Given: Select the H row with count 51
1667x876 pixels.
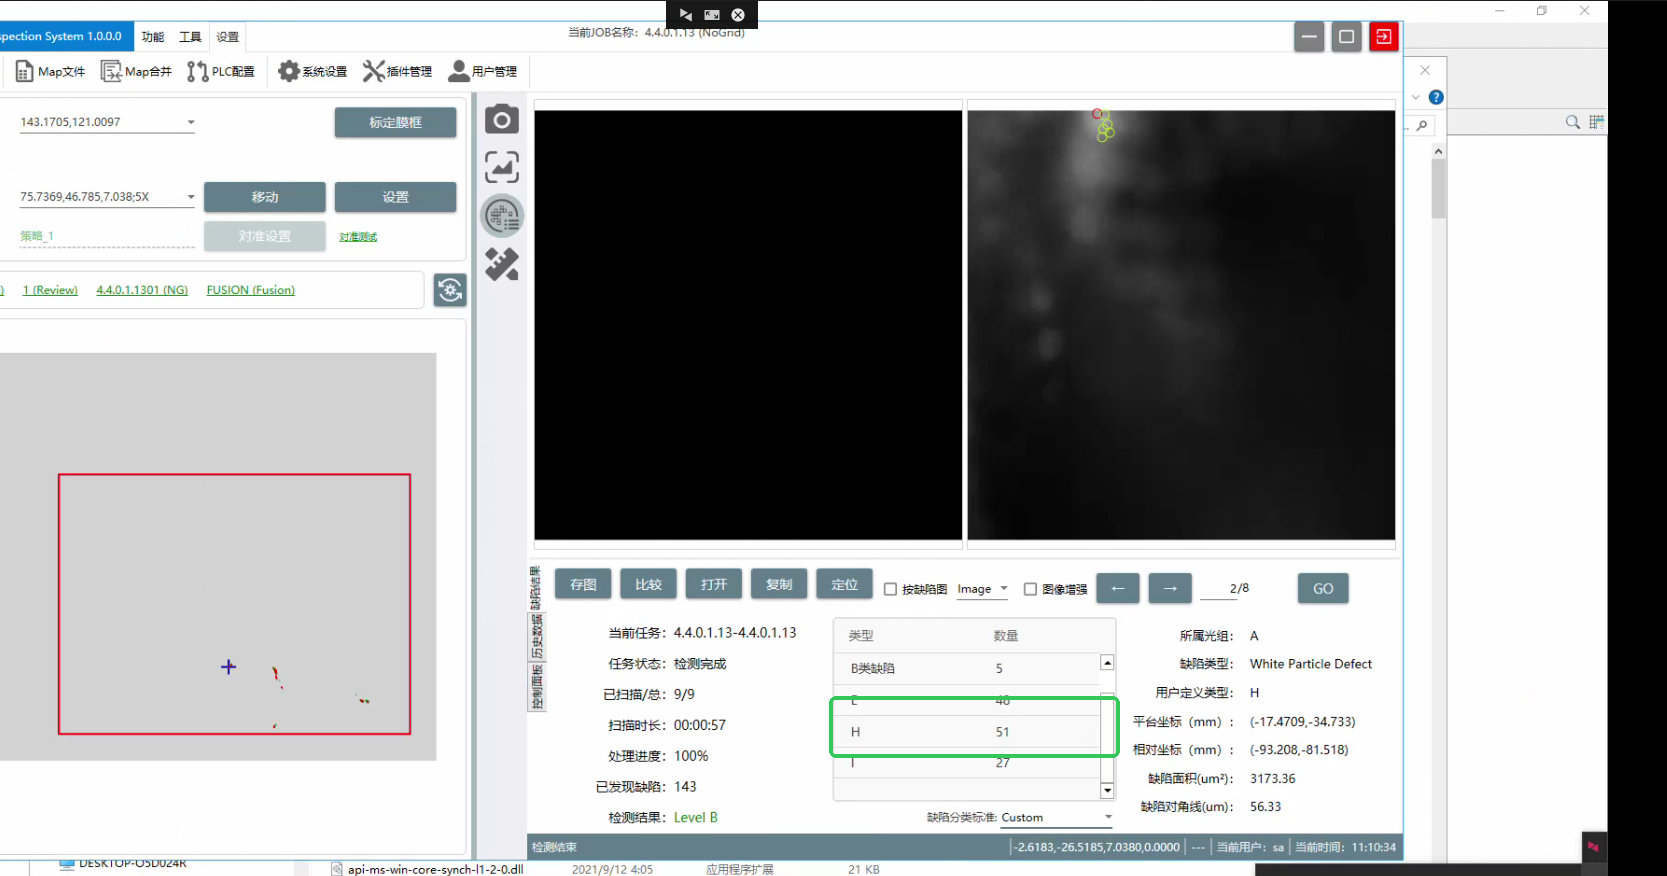Looking at the screenshot, I should pos(966,732).
